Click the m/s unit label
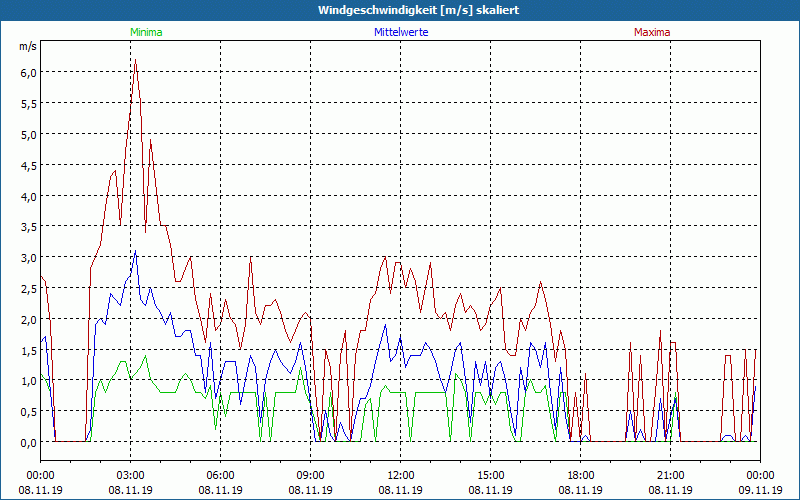800x500 pixels. [28, 46]
